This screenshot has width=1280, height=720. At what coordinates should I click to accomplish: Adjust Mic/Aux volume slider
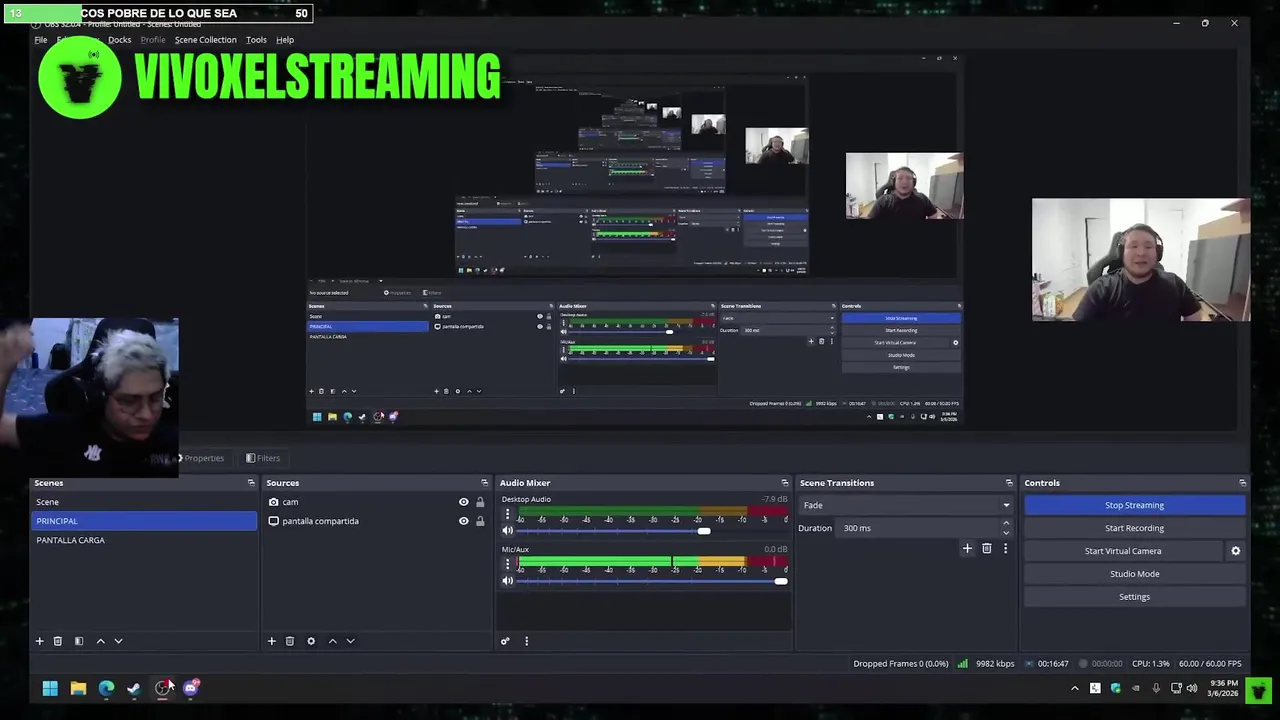coord(780,581)
